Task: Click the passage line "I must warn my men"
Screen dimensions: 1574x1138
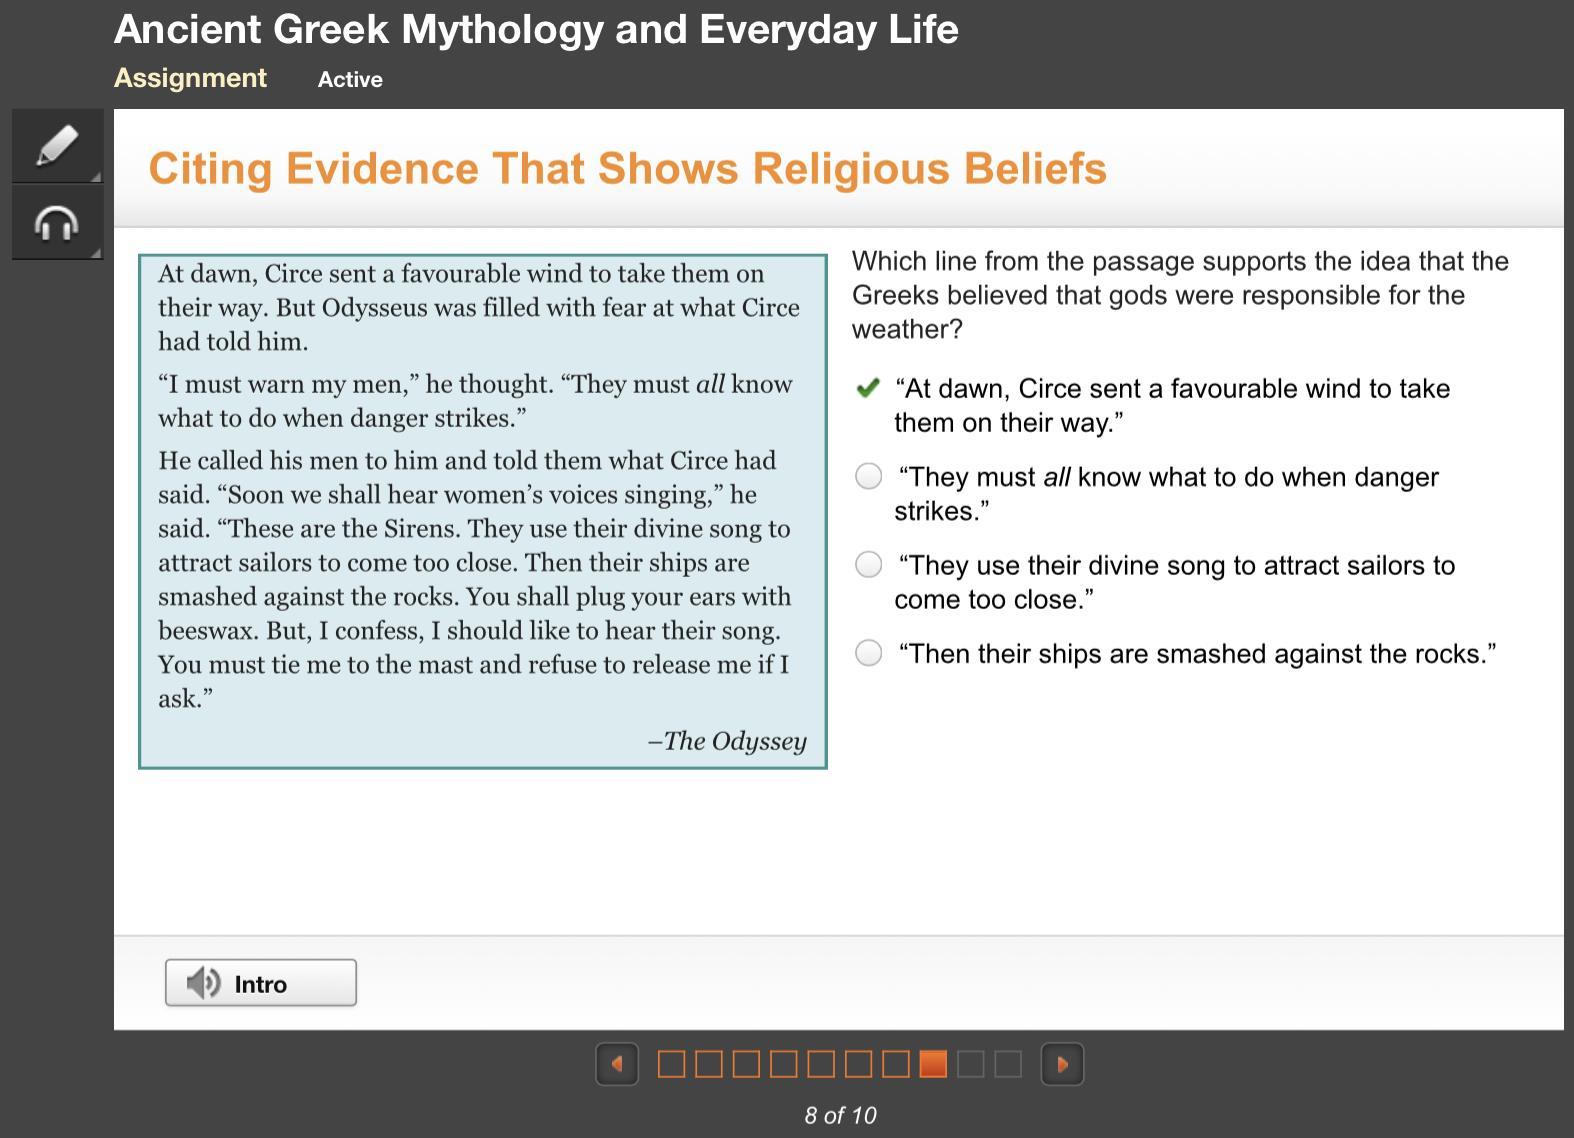Action: click(475, 401)
